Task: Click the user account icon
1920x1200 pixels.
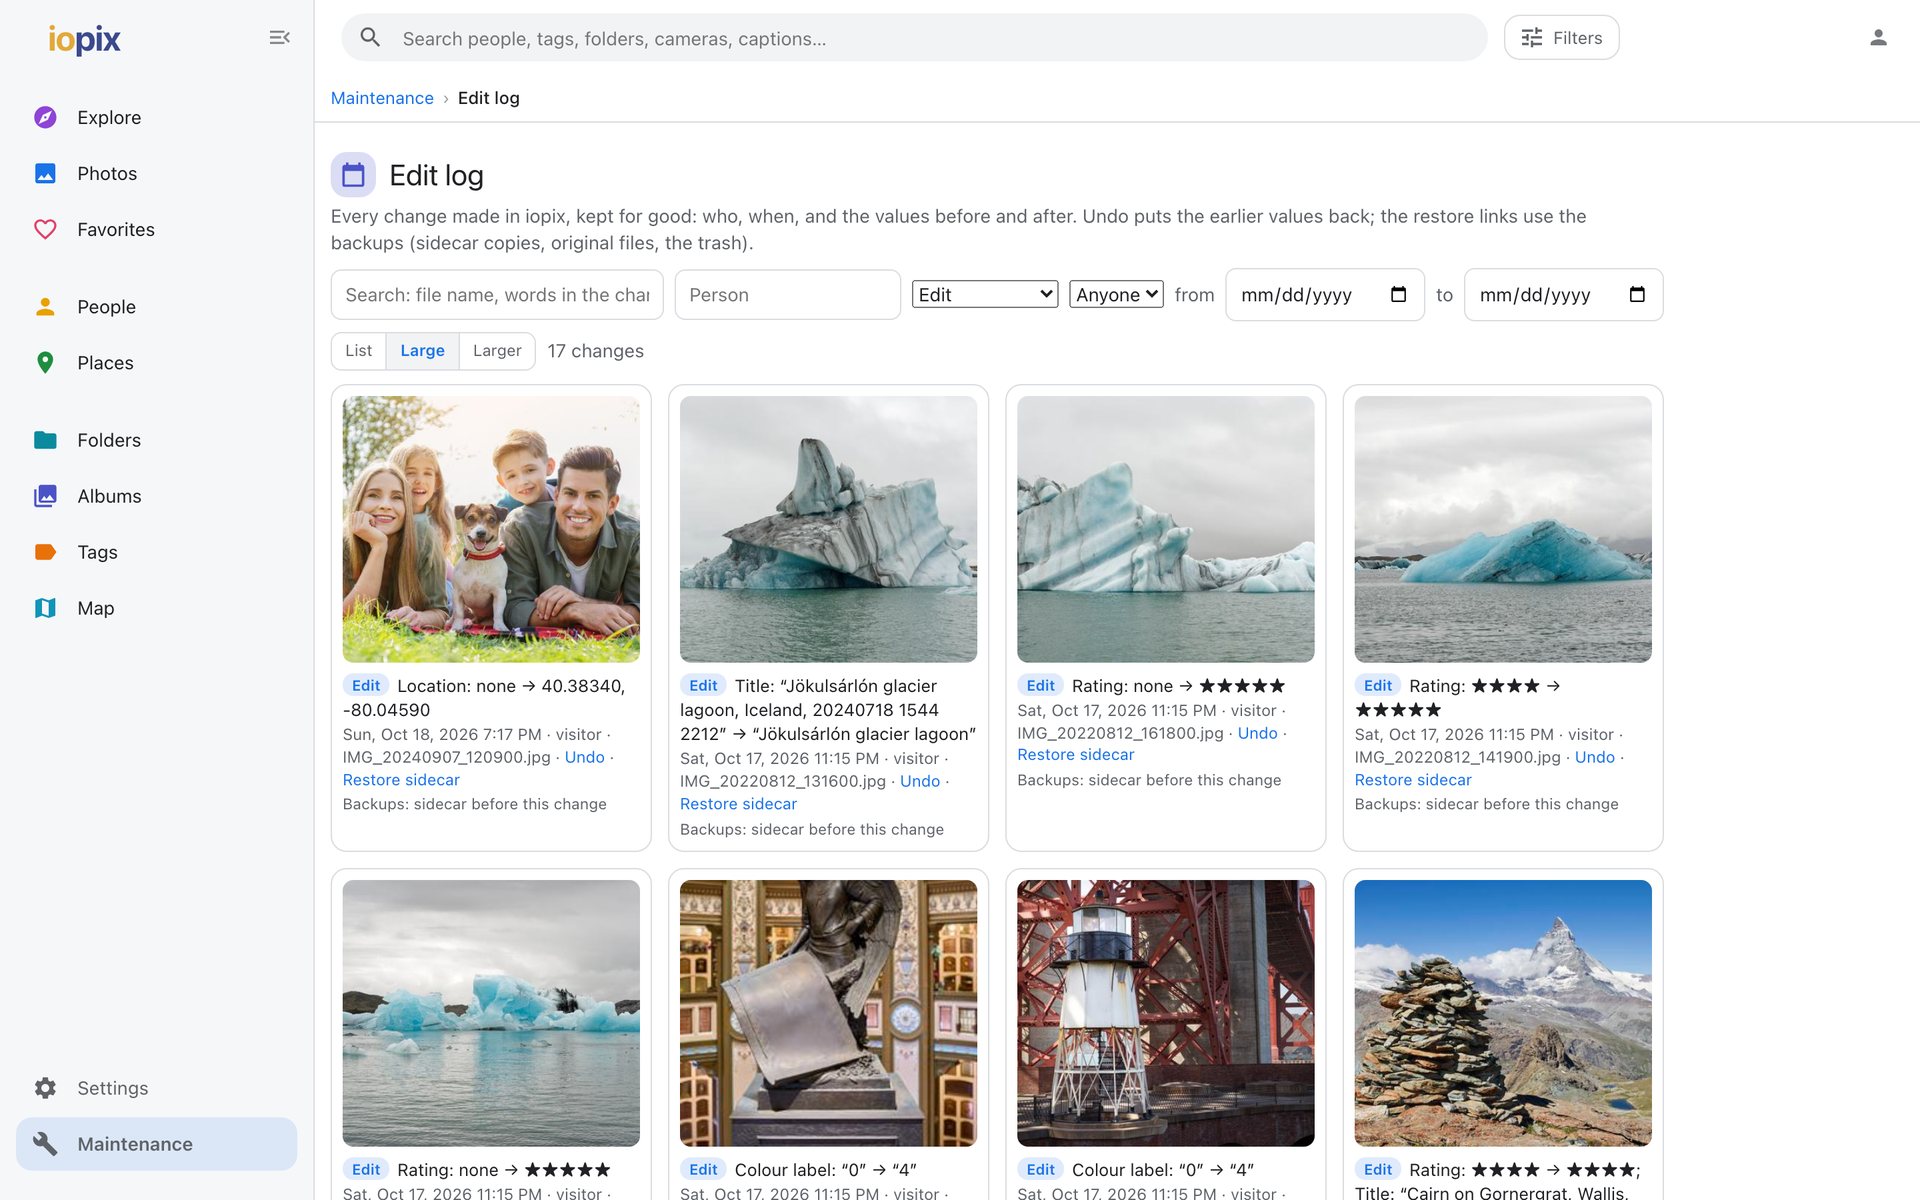Action: [1878, 38]
